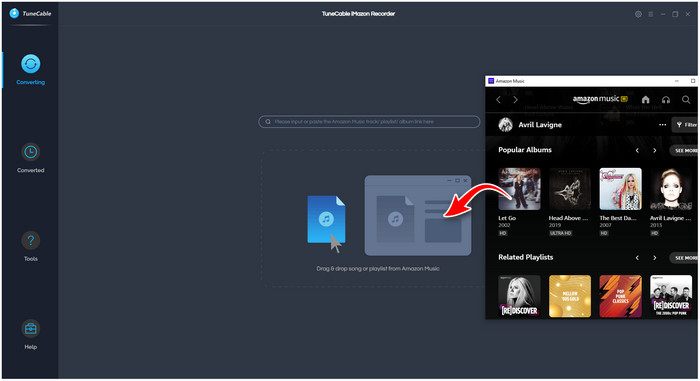Show previous Related Playlists
The image size is (700, 381).
[637, 258]
